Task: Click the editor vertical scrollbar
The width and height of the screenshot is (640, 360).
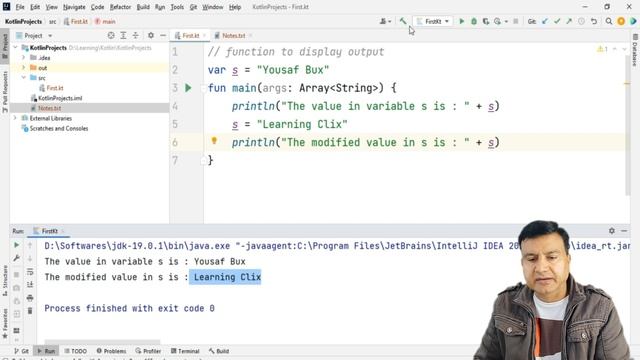Action: coord(627,124)
